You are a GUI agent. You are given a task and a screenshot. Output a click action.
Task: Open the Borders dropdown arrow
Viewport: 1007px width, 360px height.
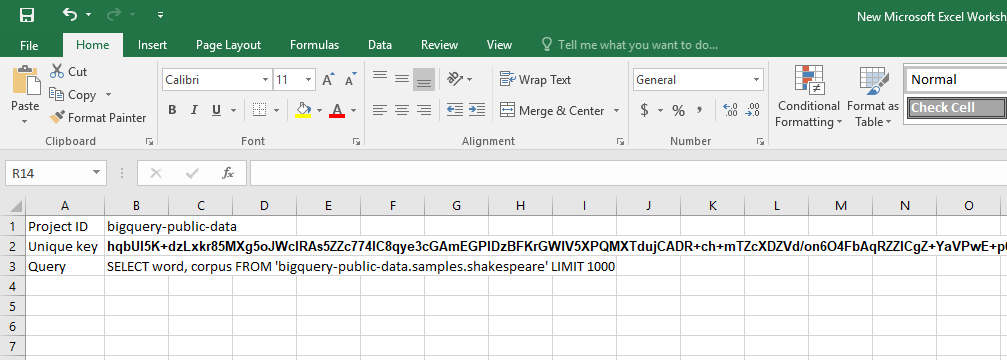pos(277,110)
